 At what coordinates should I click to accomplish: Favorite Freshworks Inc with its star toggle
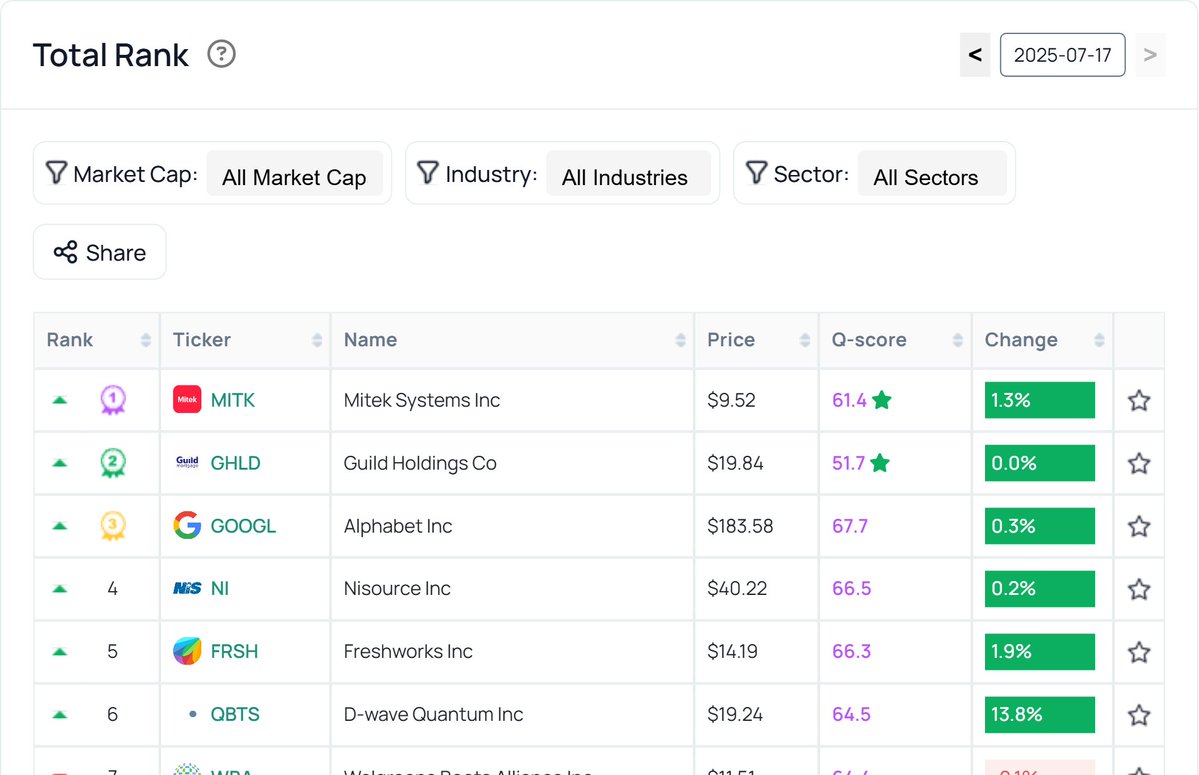click(1139, 652)
